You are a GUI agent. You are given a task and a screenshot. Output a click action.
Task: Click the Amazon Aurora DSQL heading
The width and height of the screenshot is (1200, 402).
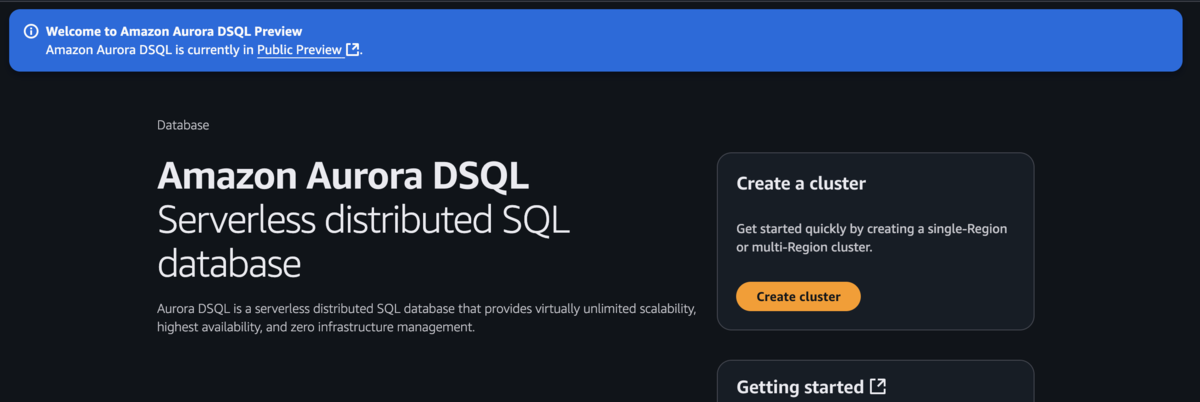(343, 177)
